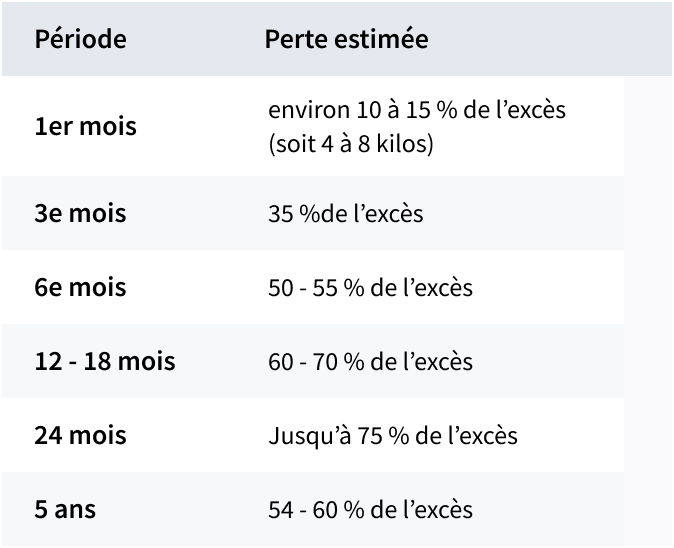Click the Perte estimée column header
Image resolution: width=674 pixels, height=548 pixels.
coord(346,39)
